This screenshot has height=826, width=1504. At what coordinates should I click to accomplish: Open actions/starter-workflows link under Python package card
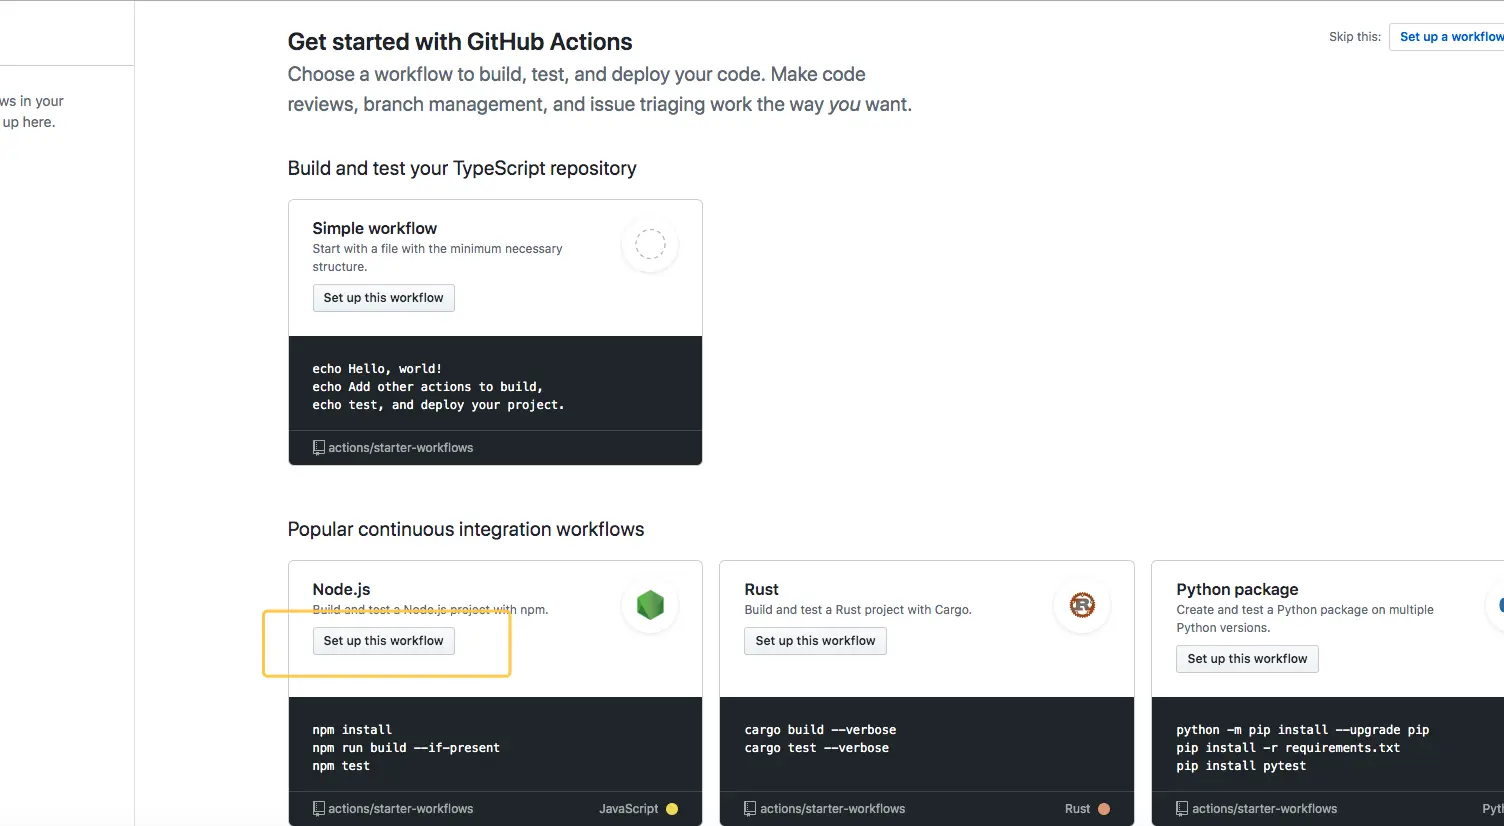point(1264,809)
